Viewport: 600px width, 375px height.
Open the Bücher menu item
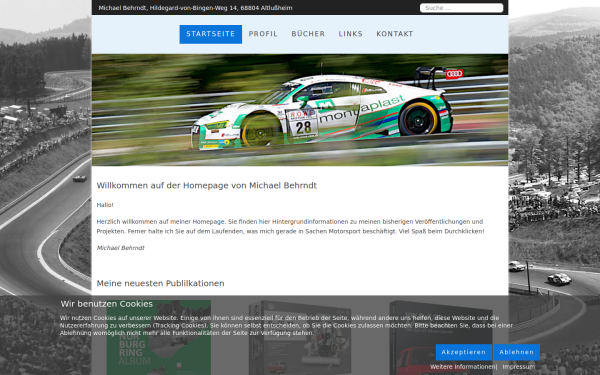pyautogui.click(x=308, y=34)
